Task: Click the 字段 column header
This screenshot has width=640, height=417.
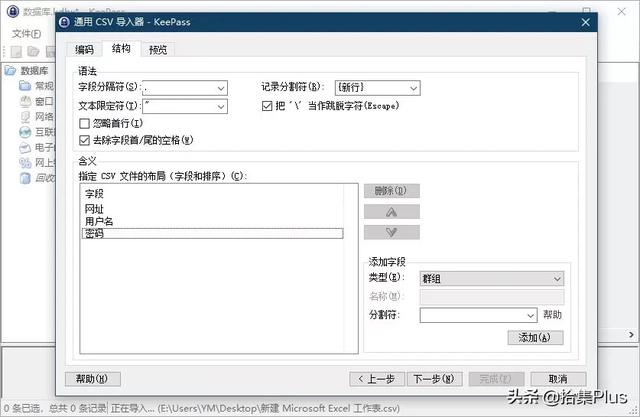Action: [212, 193]
